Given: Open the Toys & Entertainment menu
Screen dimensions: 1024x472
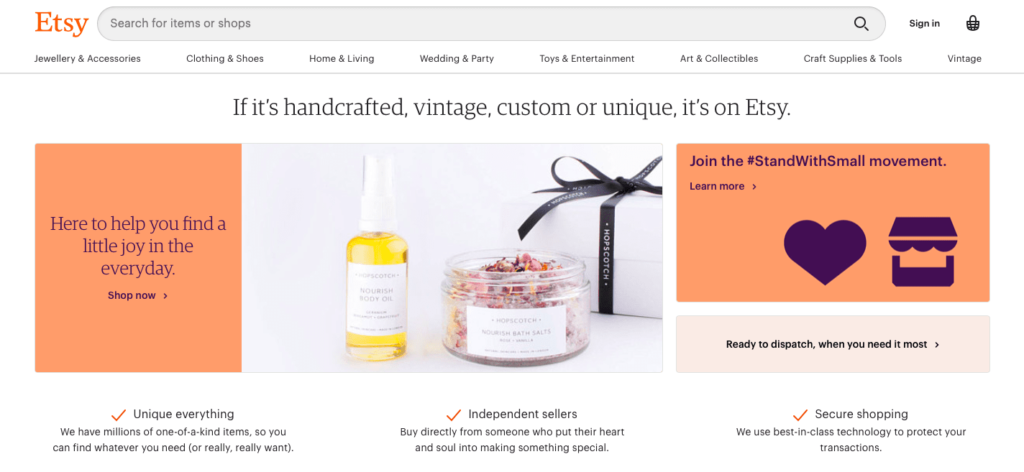Looking at the screenshot, I should pyautogui.click(x=587, y=59).
